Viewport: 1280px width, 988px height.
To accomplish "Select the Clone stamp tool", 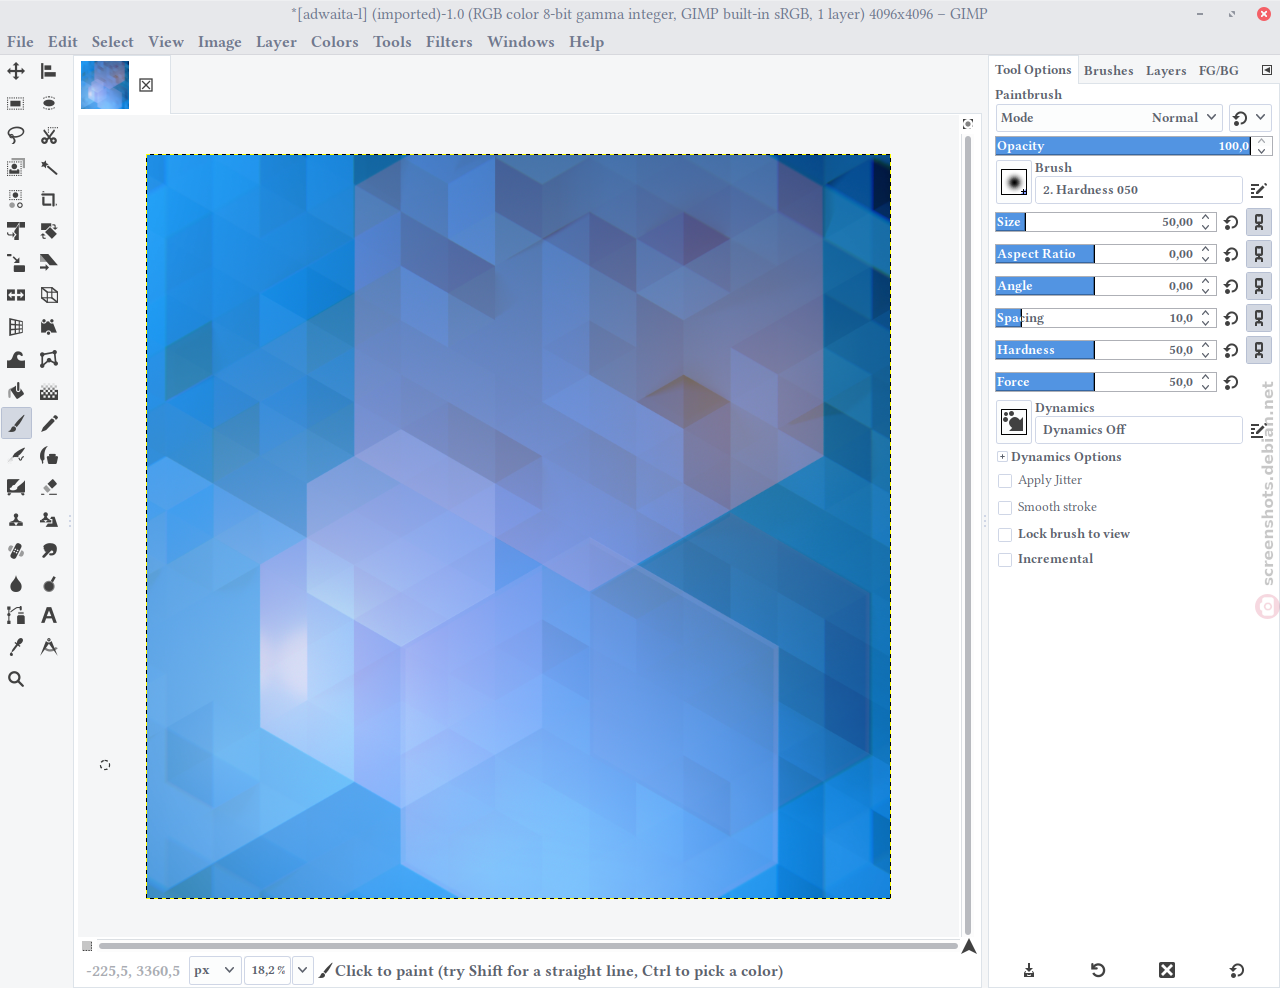I will (16, 519).
